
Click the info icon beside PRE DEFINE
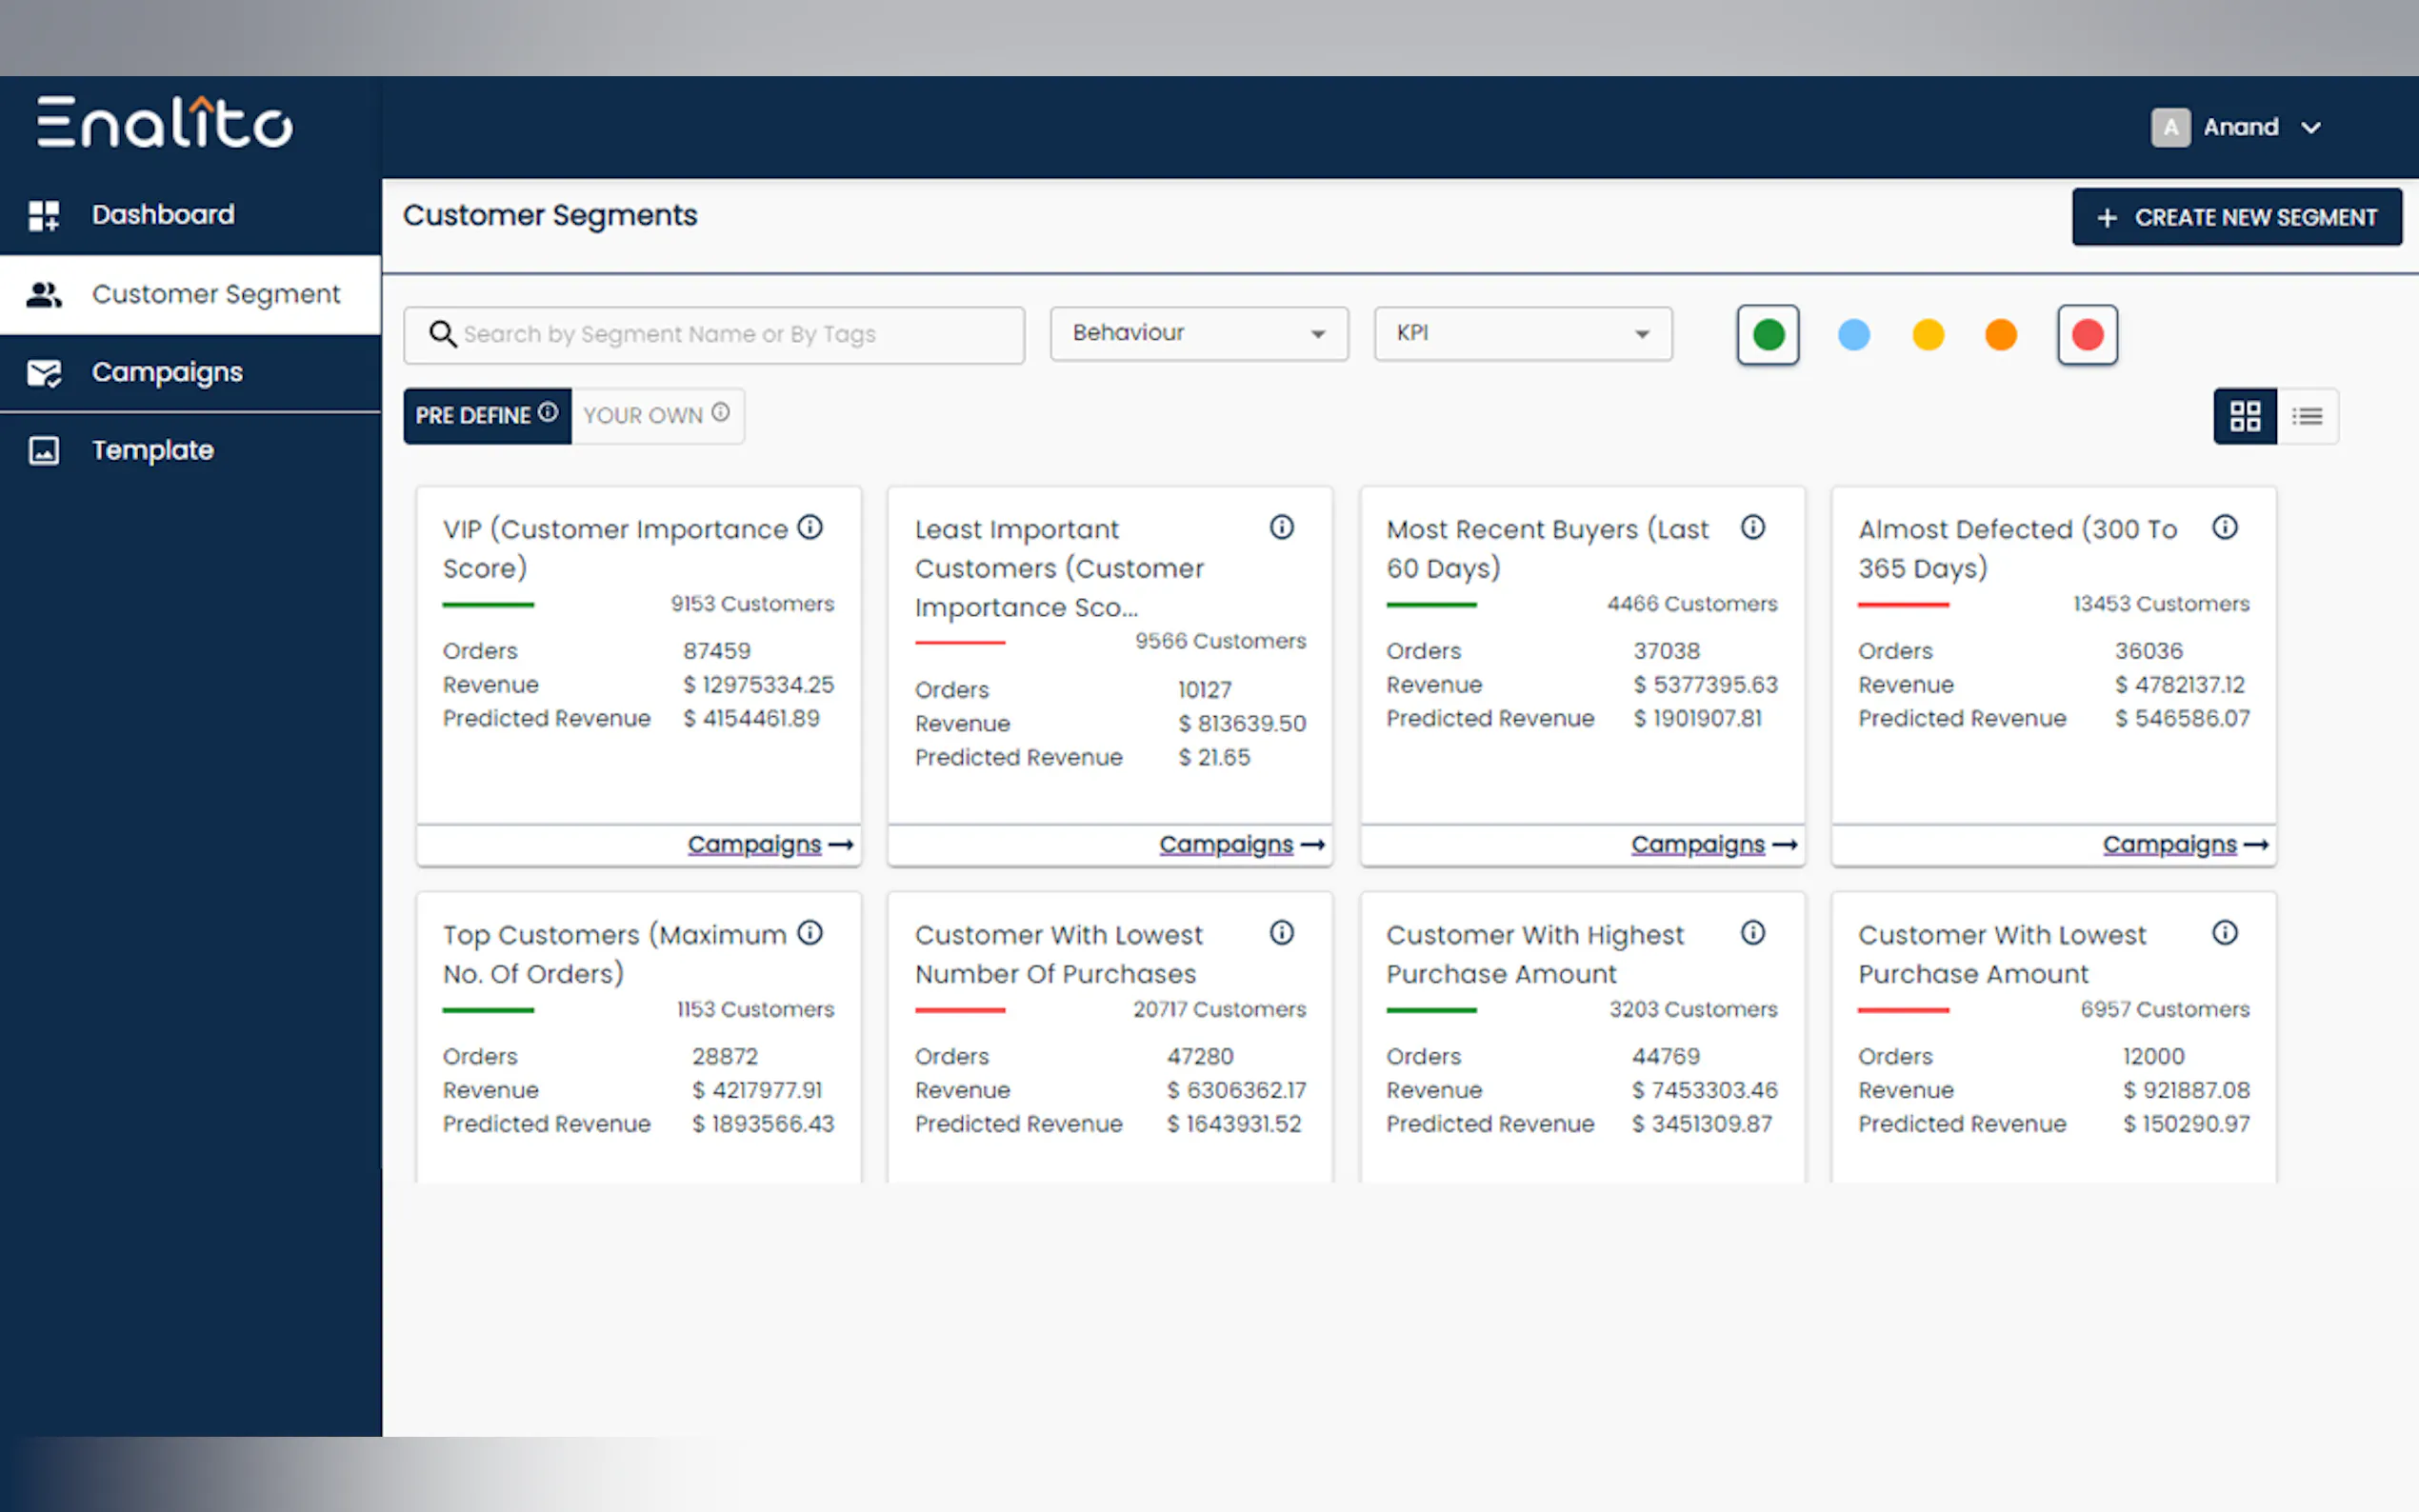pyautogui.click(x=548, y=412)
